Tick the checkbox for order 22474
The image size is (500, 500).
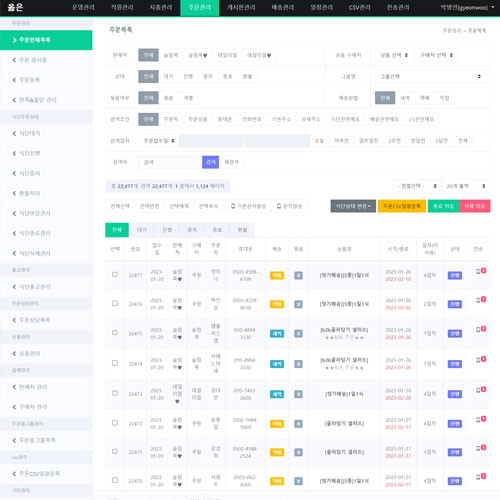point(115,363)
